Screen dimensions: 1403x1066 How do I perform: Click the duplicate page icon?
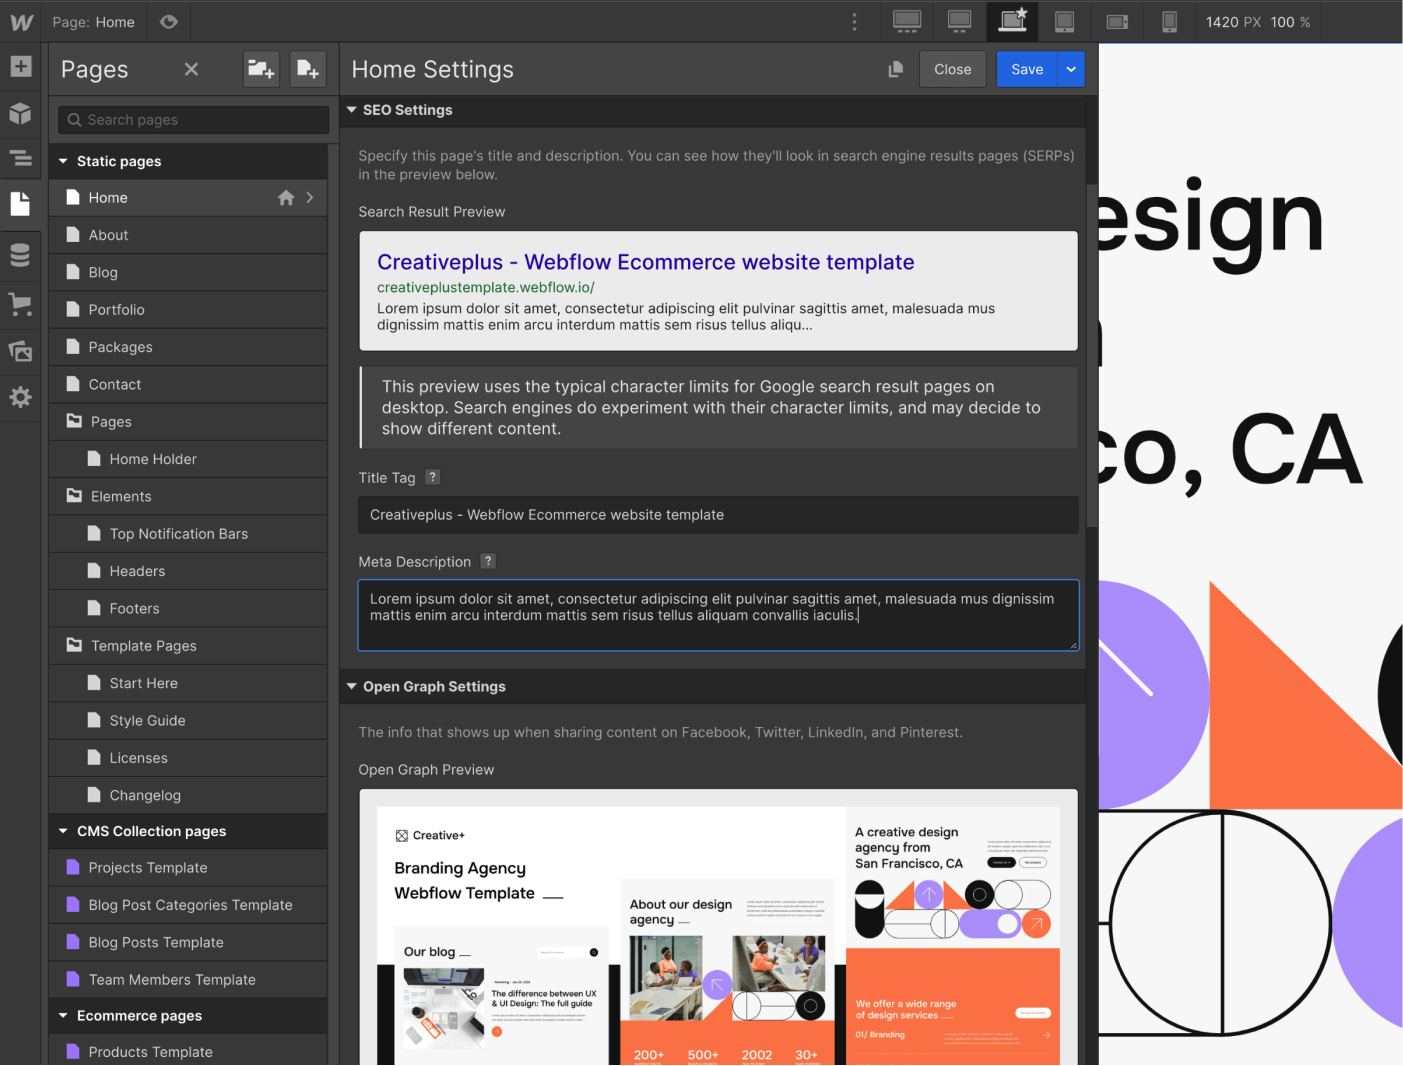895,69
